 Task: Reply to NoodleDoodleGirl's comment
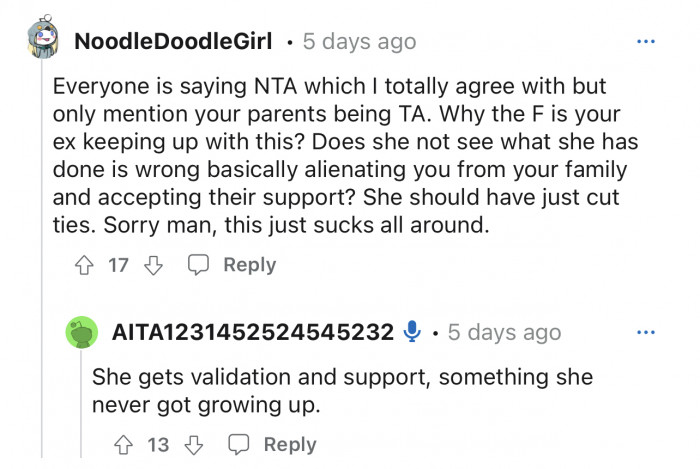coord(248,265)
